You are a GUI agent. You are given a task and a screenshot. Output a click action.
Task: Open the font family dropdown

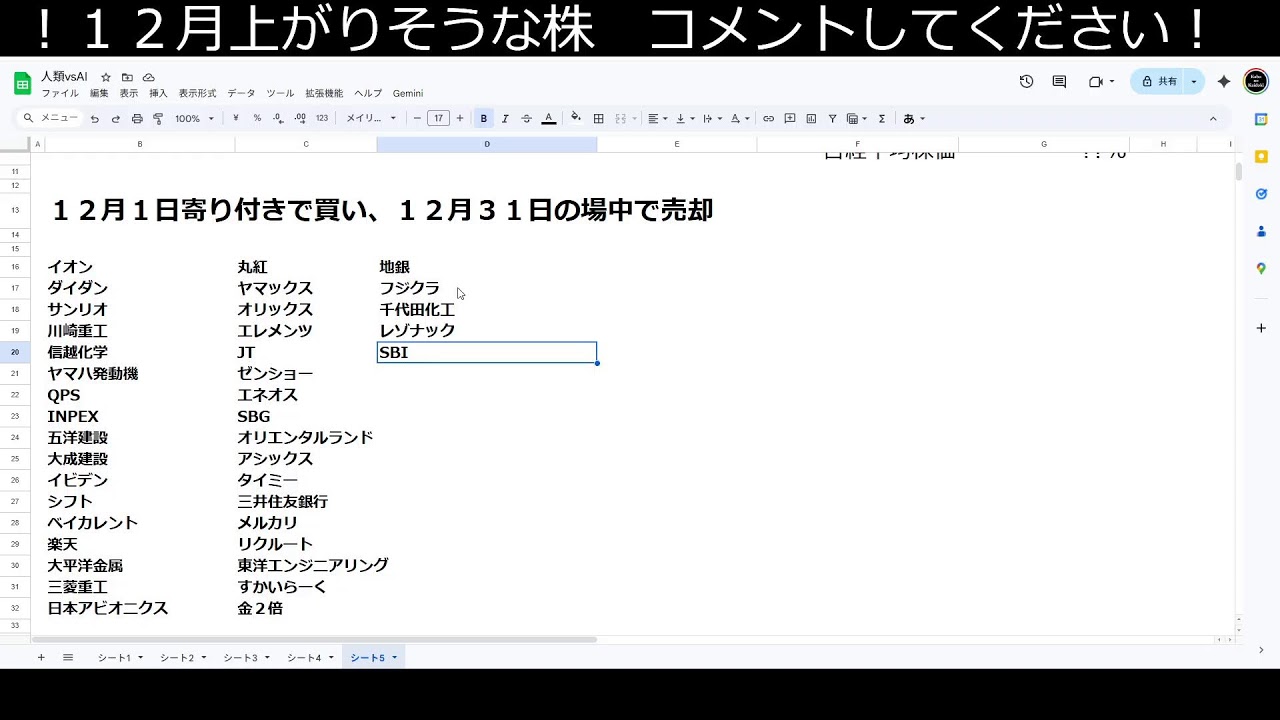coord(370,118)
